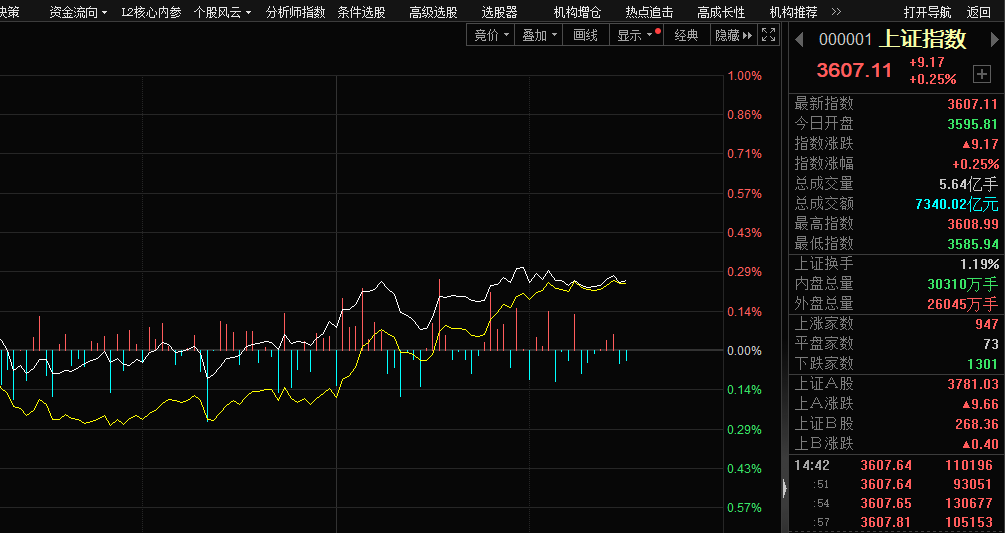
Task: Click the 上证A股 value 3781.03
Action: [973, 384]
